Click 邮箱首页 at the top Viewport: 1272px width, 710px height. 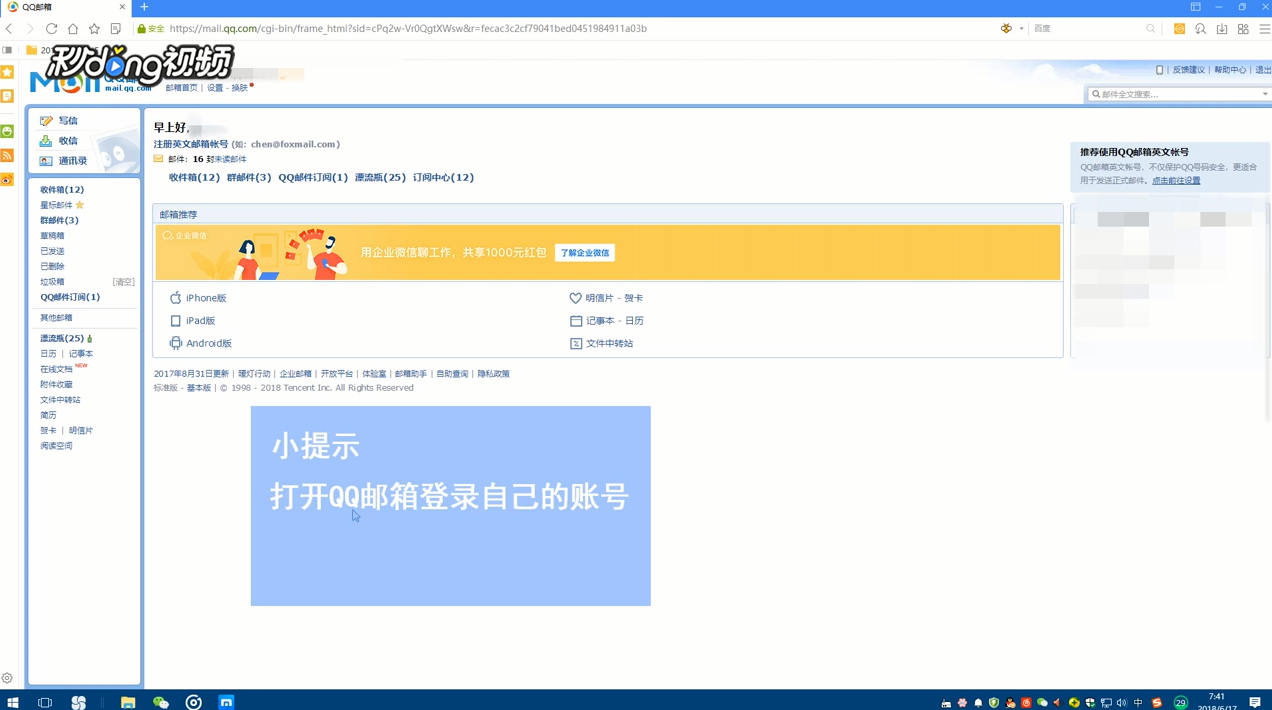click(x=181, y=88)
